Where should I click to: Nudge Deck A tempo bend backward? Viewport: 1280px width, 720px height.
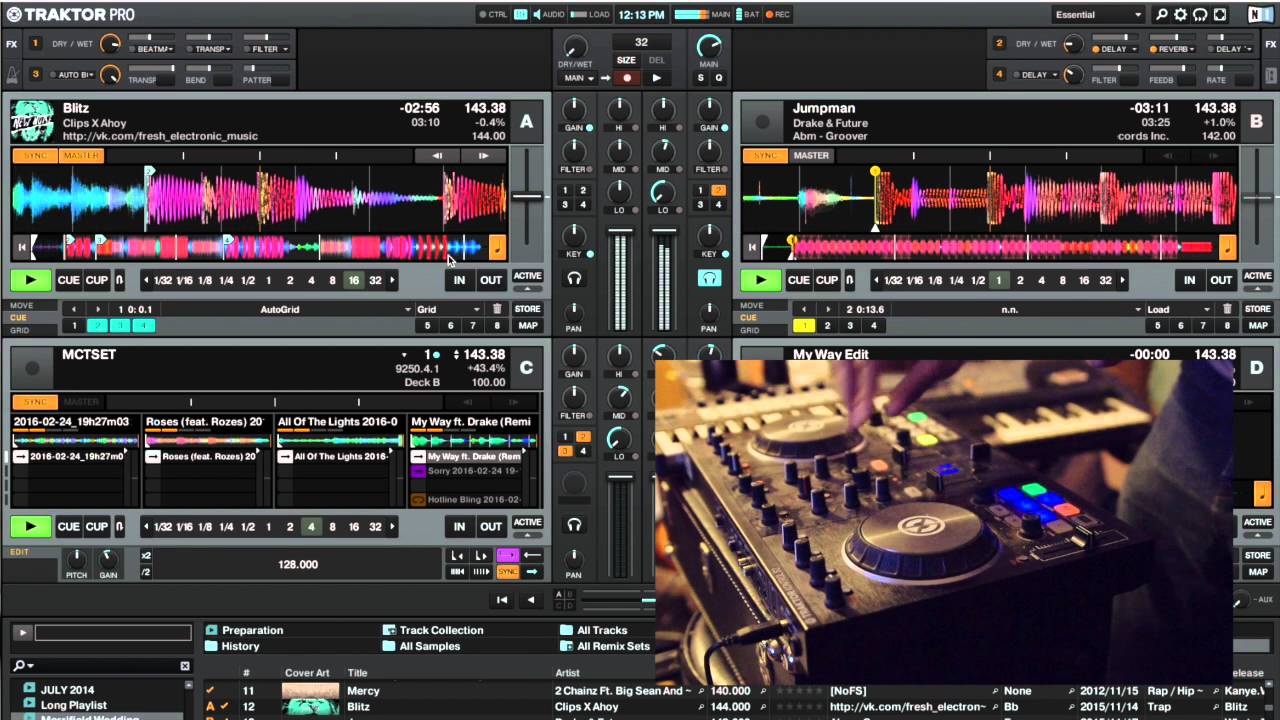(437, 156)
